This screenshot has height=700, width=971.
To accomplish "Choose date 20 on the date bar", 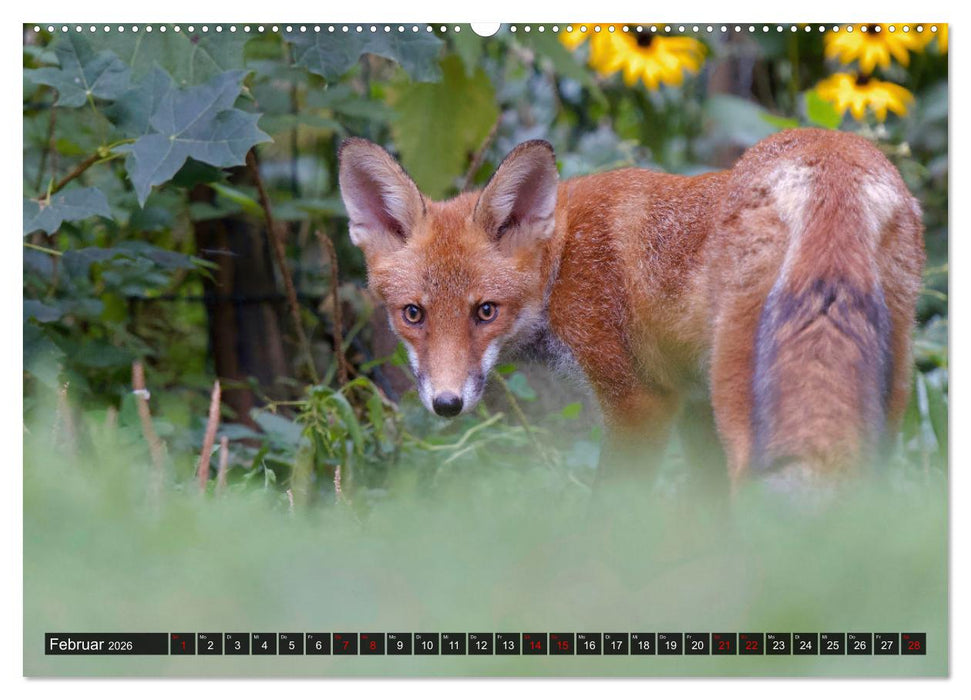I will point(696,644).
